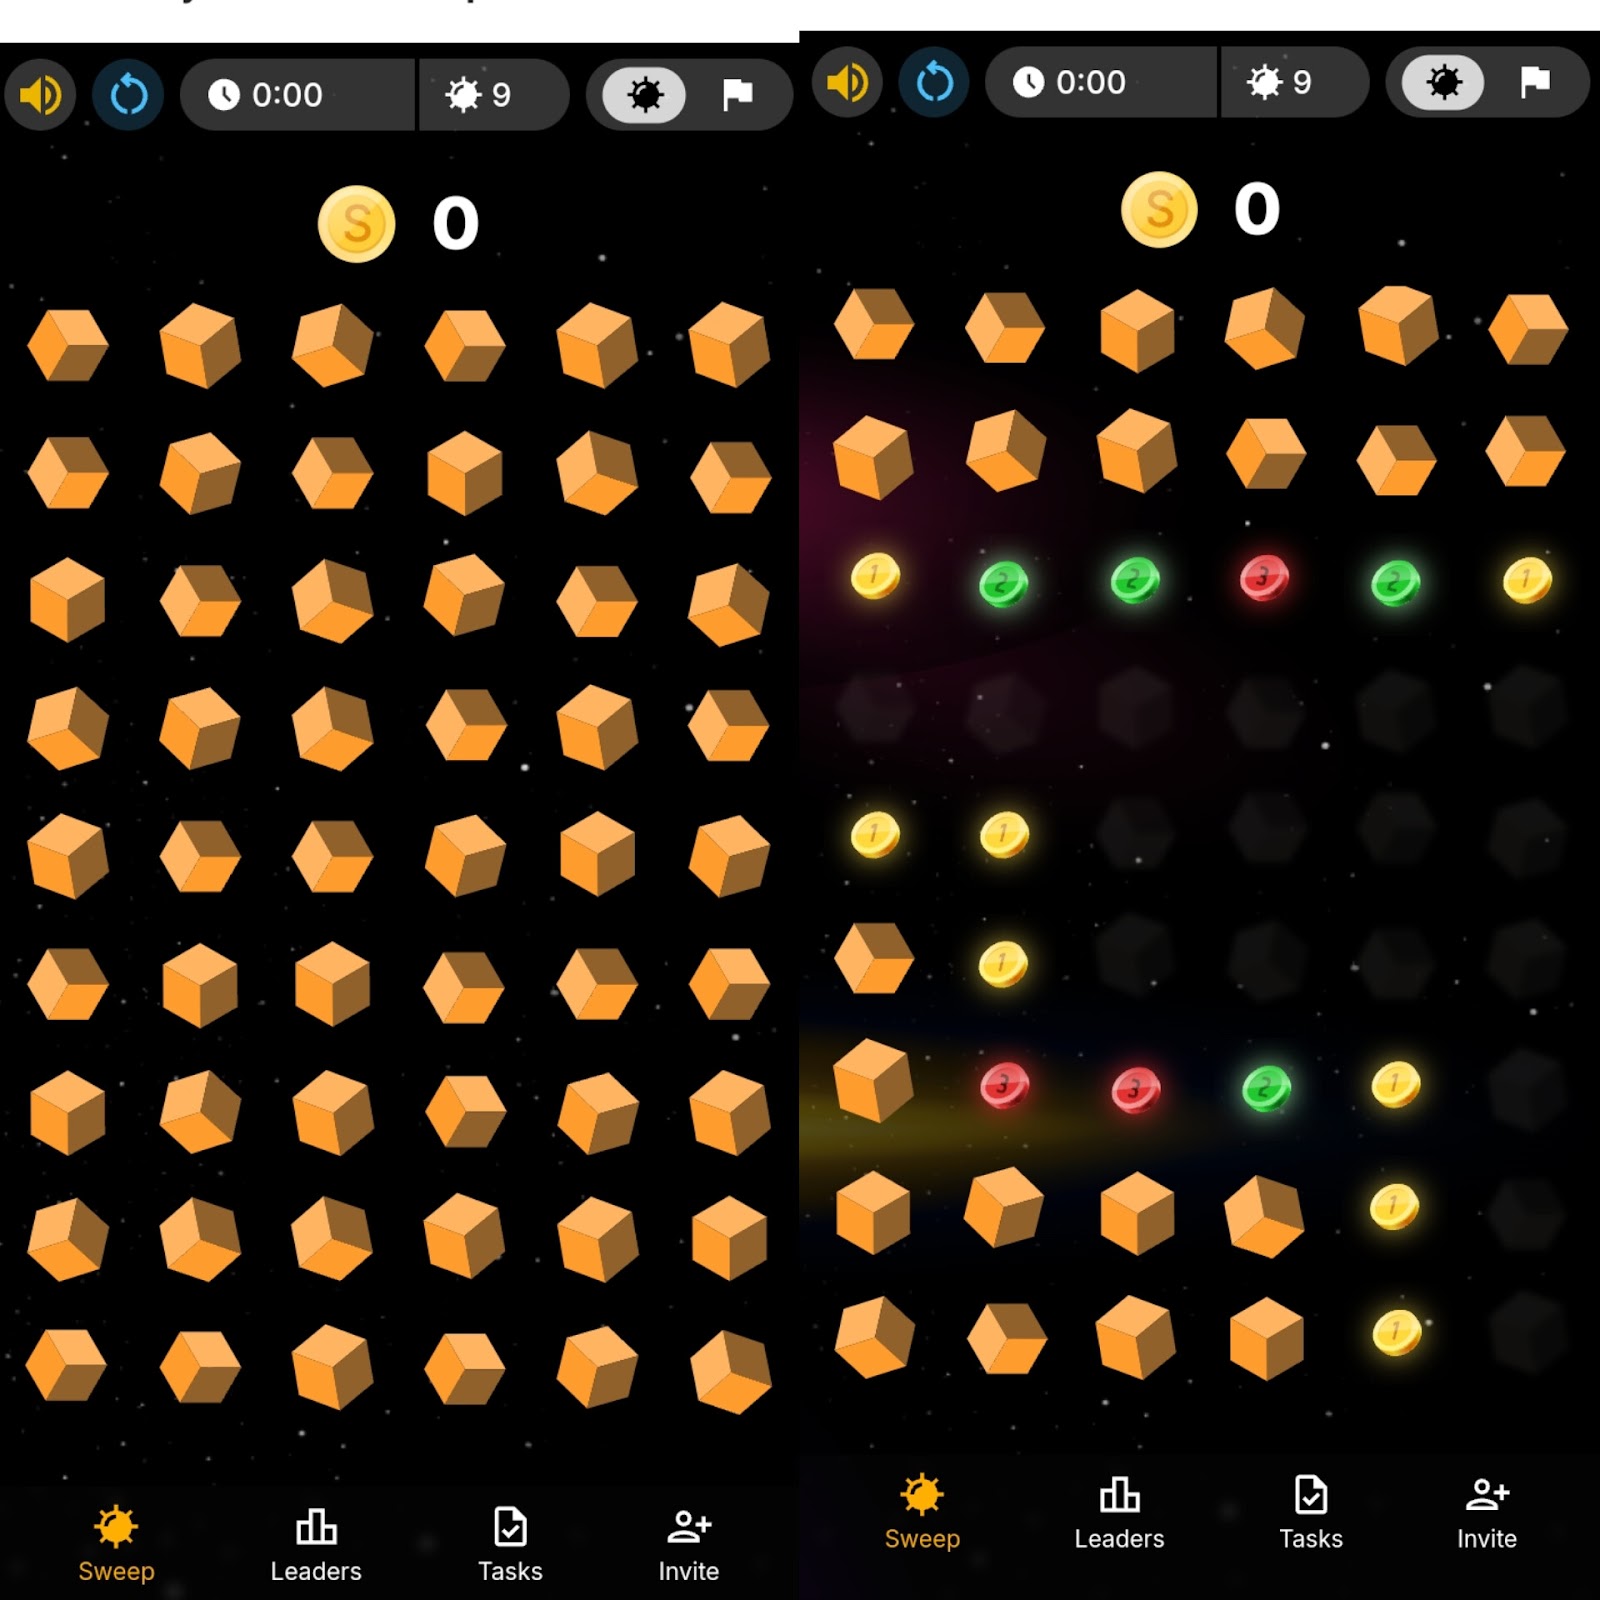The height and width of the screenshot is (1600, 1600).
Task: Select mine mode toggle in the right panel
Action: 1443,82
